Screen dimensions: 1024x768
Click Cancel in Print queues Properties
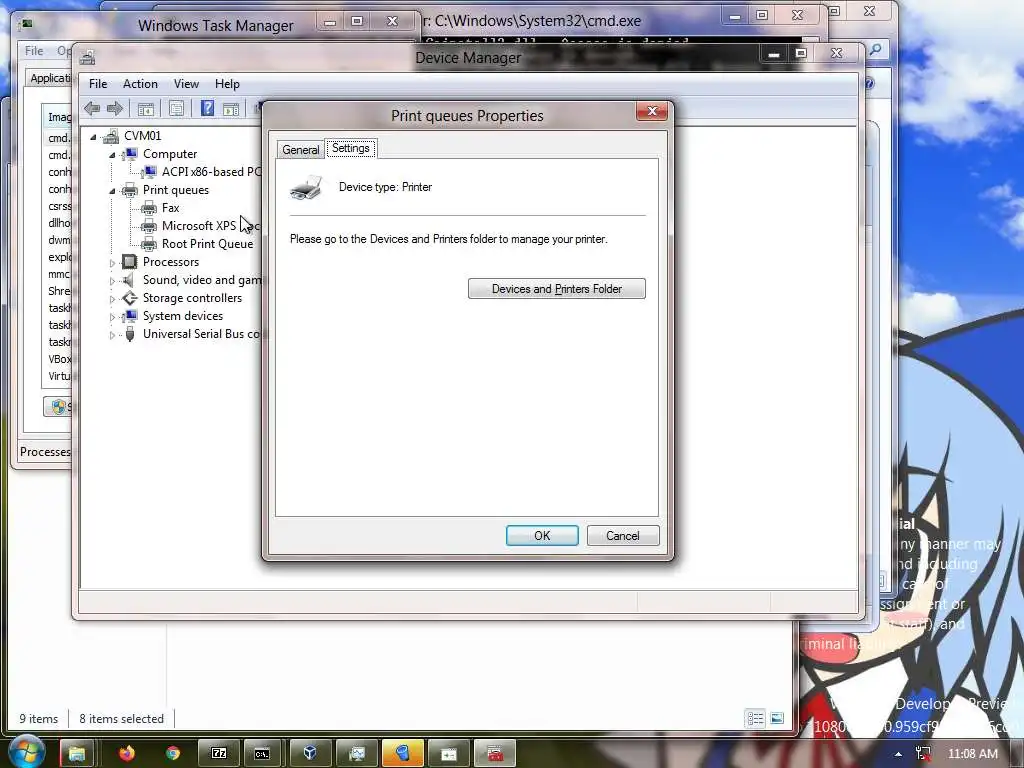click(622, 536)
